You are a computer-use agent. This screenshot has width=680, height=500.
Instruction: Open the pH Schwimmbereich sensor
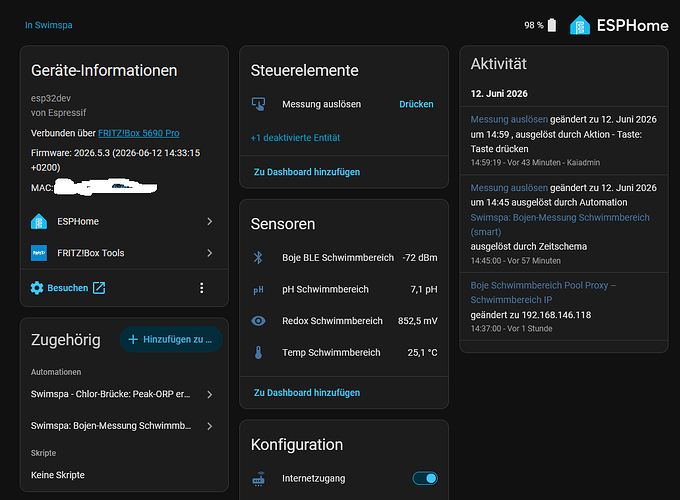[325, 289]
